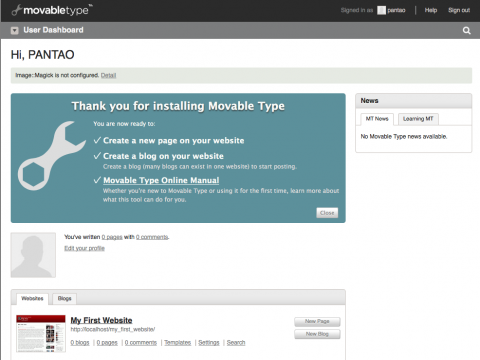Select the Blogs tab
Image resolution: width=480 pixels, height=360 pixels.
pos(64,298)
